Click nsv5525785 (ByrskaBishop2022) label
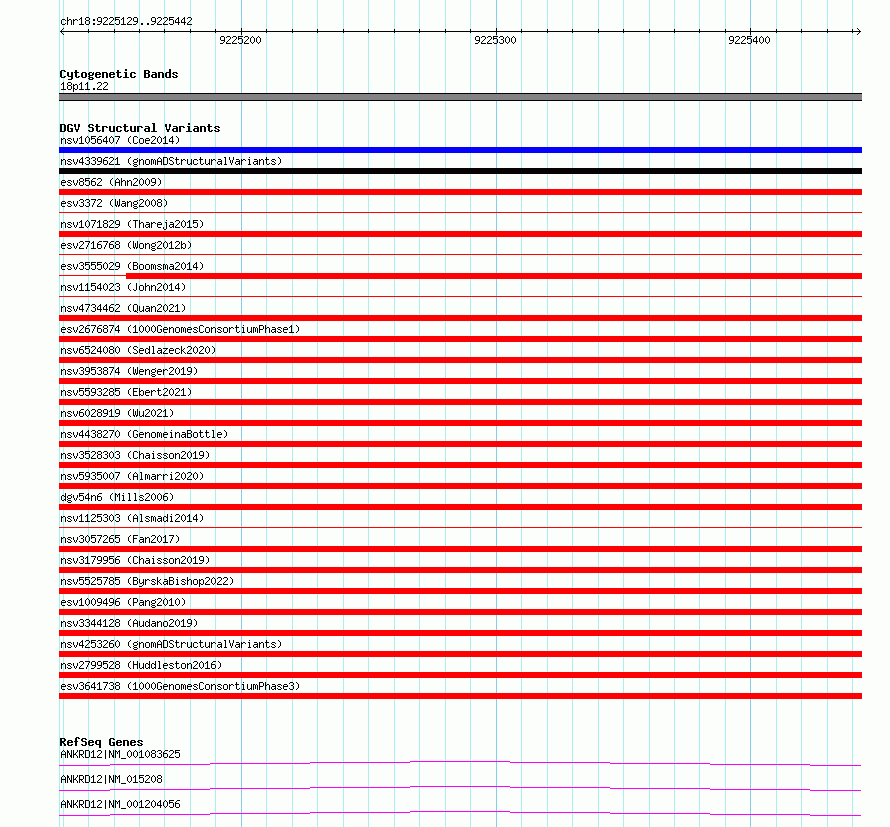This screenshot has height=827, width=890. pos(147,581)
